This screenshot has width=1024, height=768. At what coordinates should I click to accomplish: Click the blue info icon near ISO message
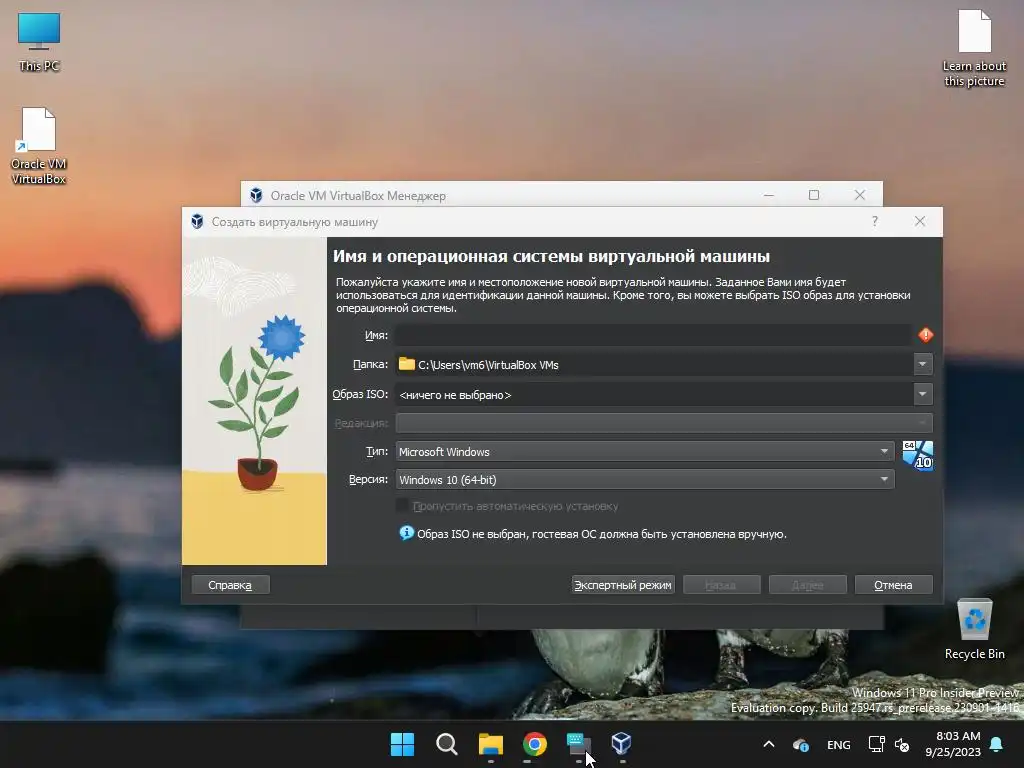coord(406,533)
